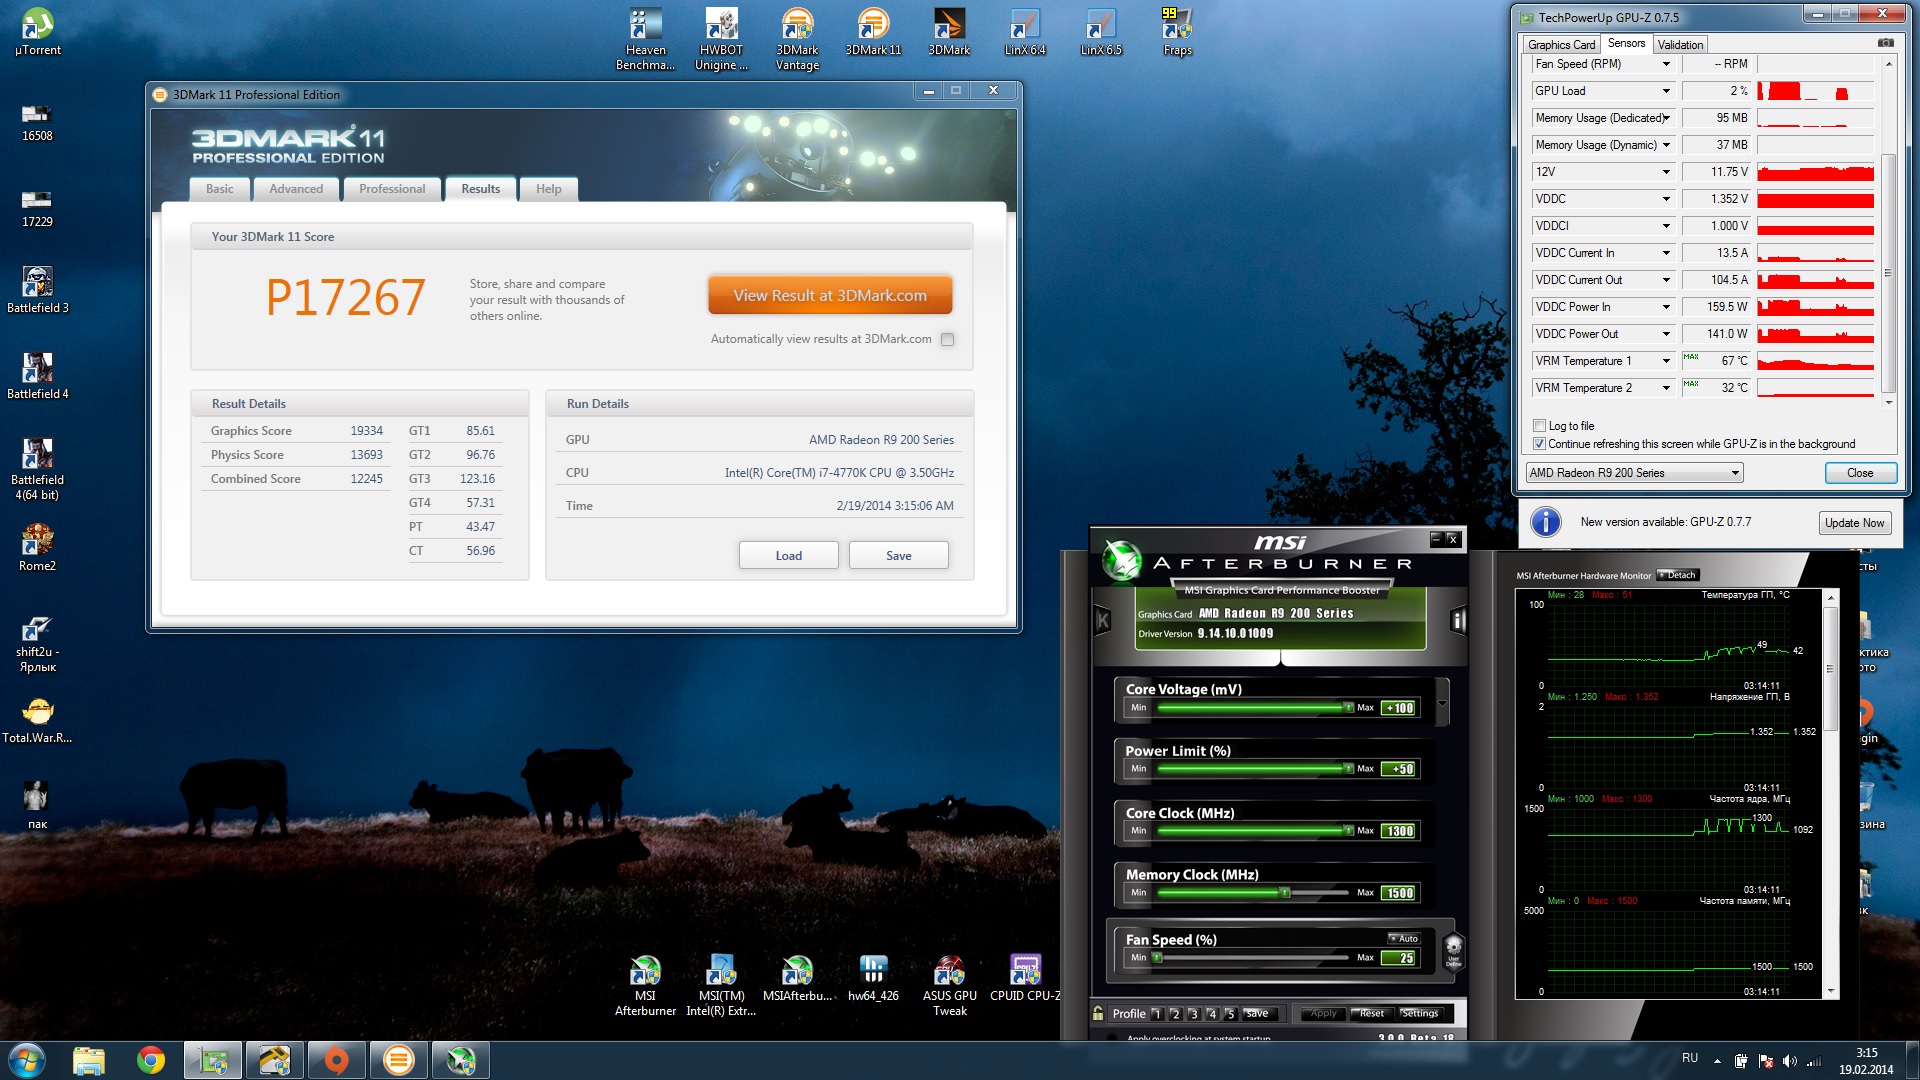
Task: Open the AMD Radeon R9 200 Series dropdown
Action: pyautogui.click(x=1634, y=473)
